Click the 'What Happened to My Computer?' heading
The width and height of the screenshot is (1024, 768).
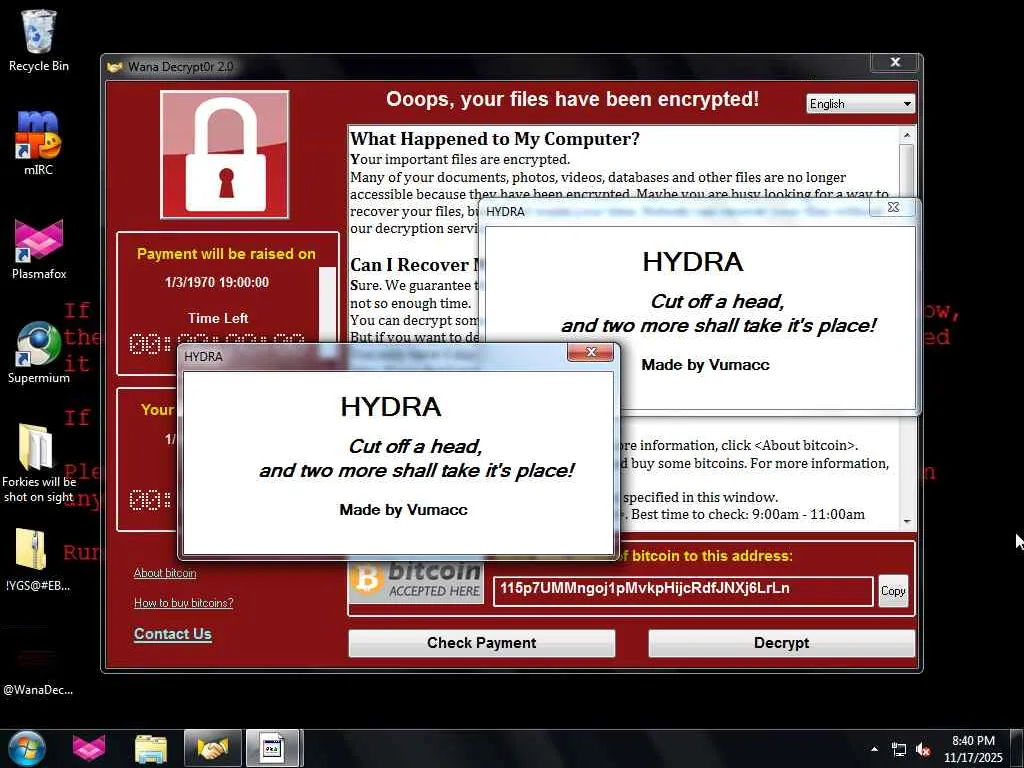(x=495, y=139)
